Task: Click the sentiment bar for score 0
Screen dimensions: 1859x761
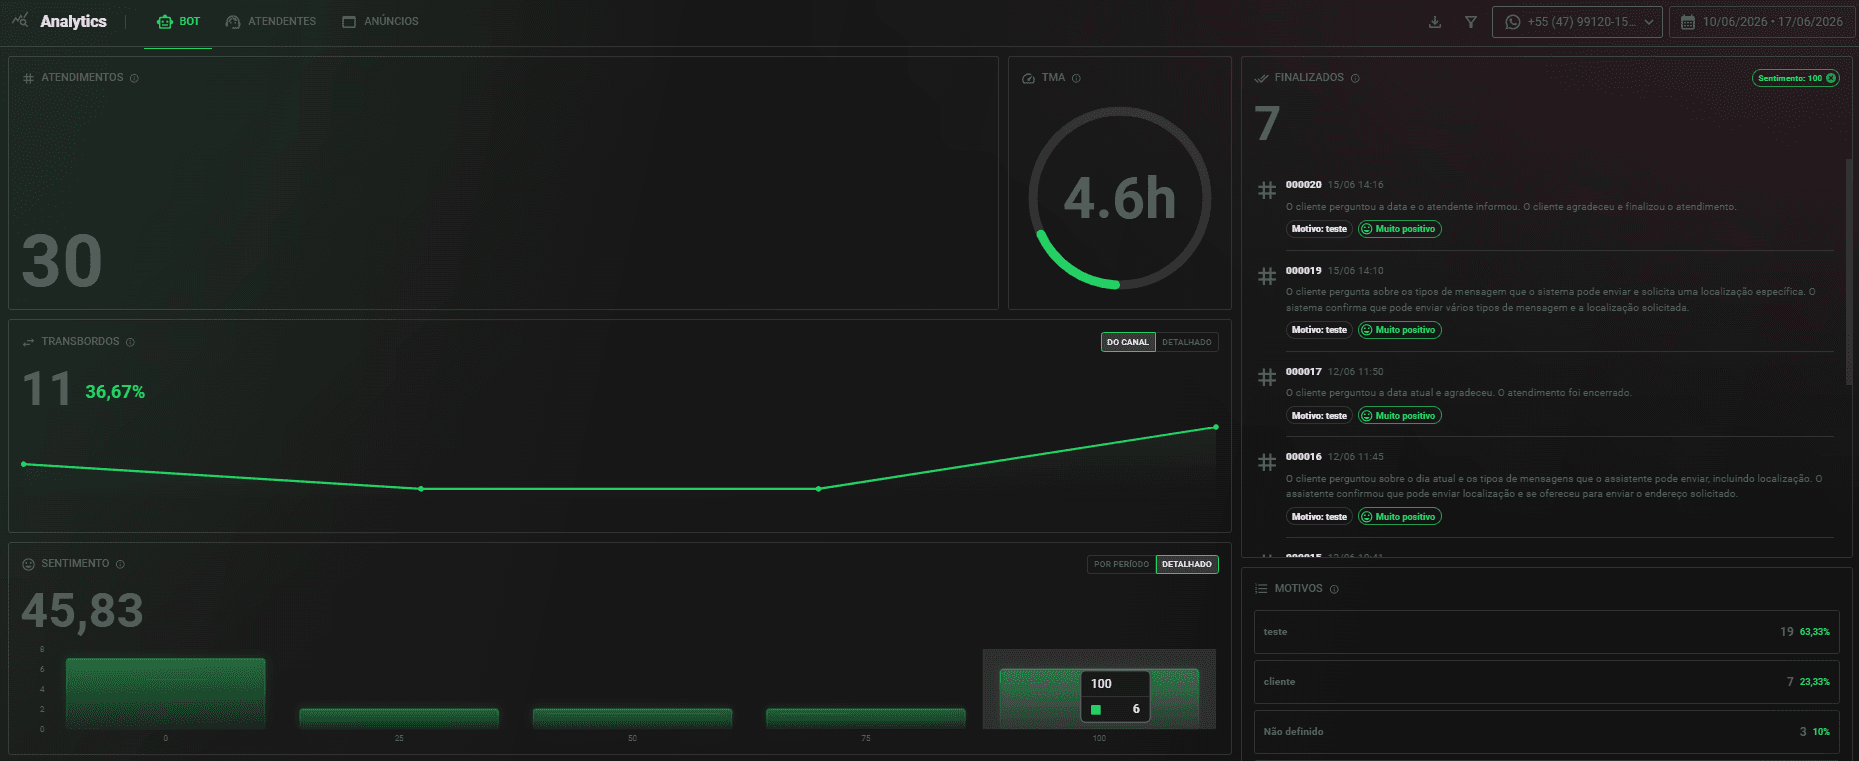Action: coord(166,693)
